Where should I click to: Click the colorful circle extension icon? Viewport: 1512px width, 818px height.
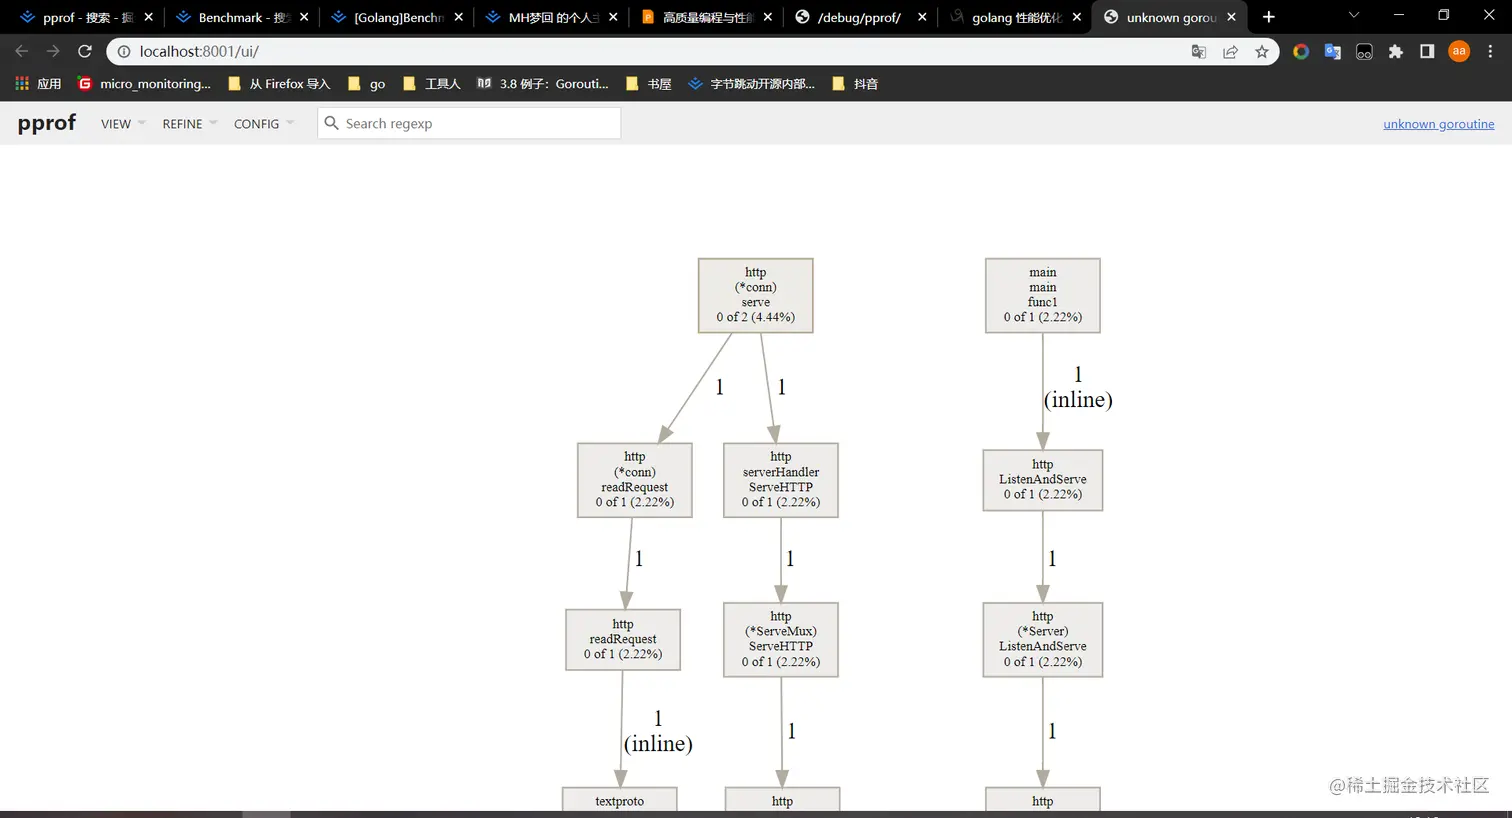[x=1301, y=51]
